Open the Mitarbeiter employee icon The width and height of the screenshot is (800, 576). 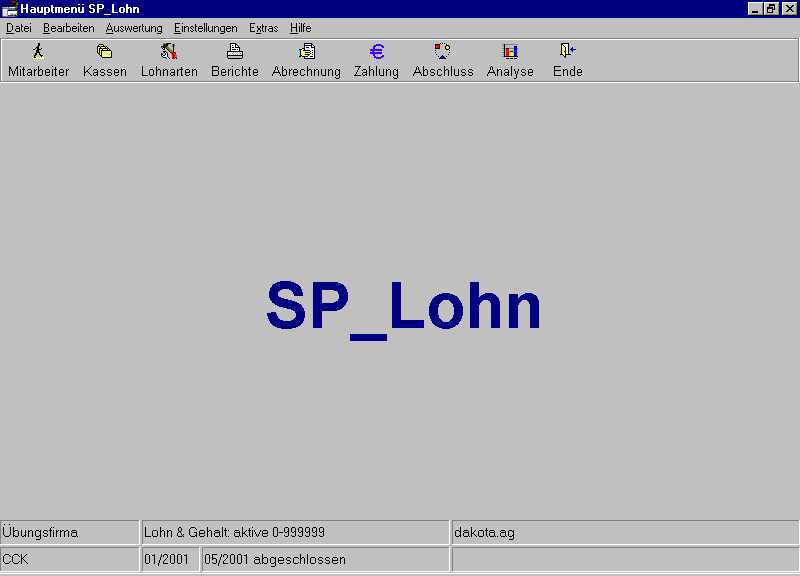(x=38, y=52)
